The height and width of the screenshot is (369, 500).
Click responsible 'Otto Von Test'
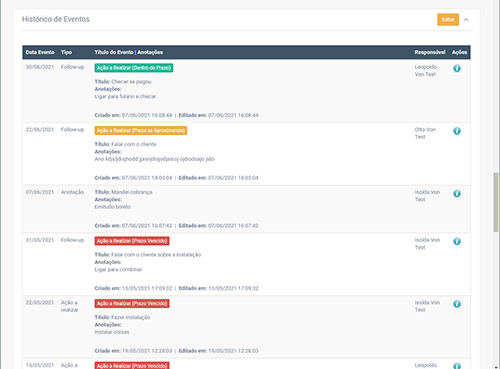(x=425, y=133)
